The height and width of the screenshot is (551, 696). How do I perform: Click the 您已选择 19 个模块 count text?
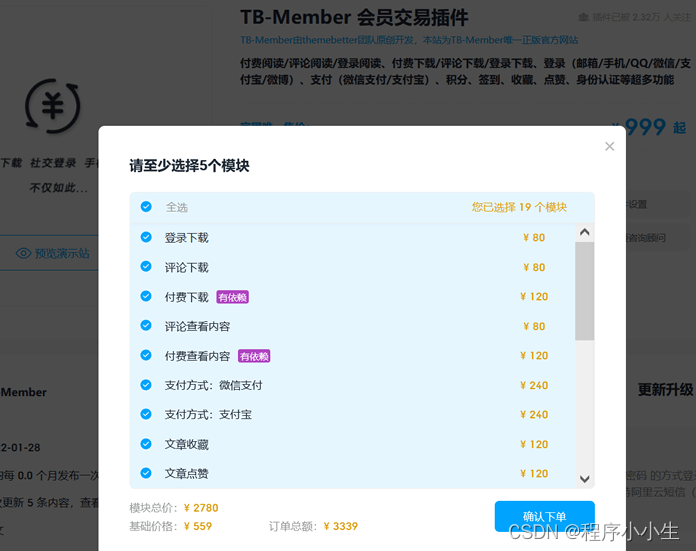point(519,207)
